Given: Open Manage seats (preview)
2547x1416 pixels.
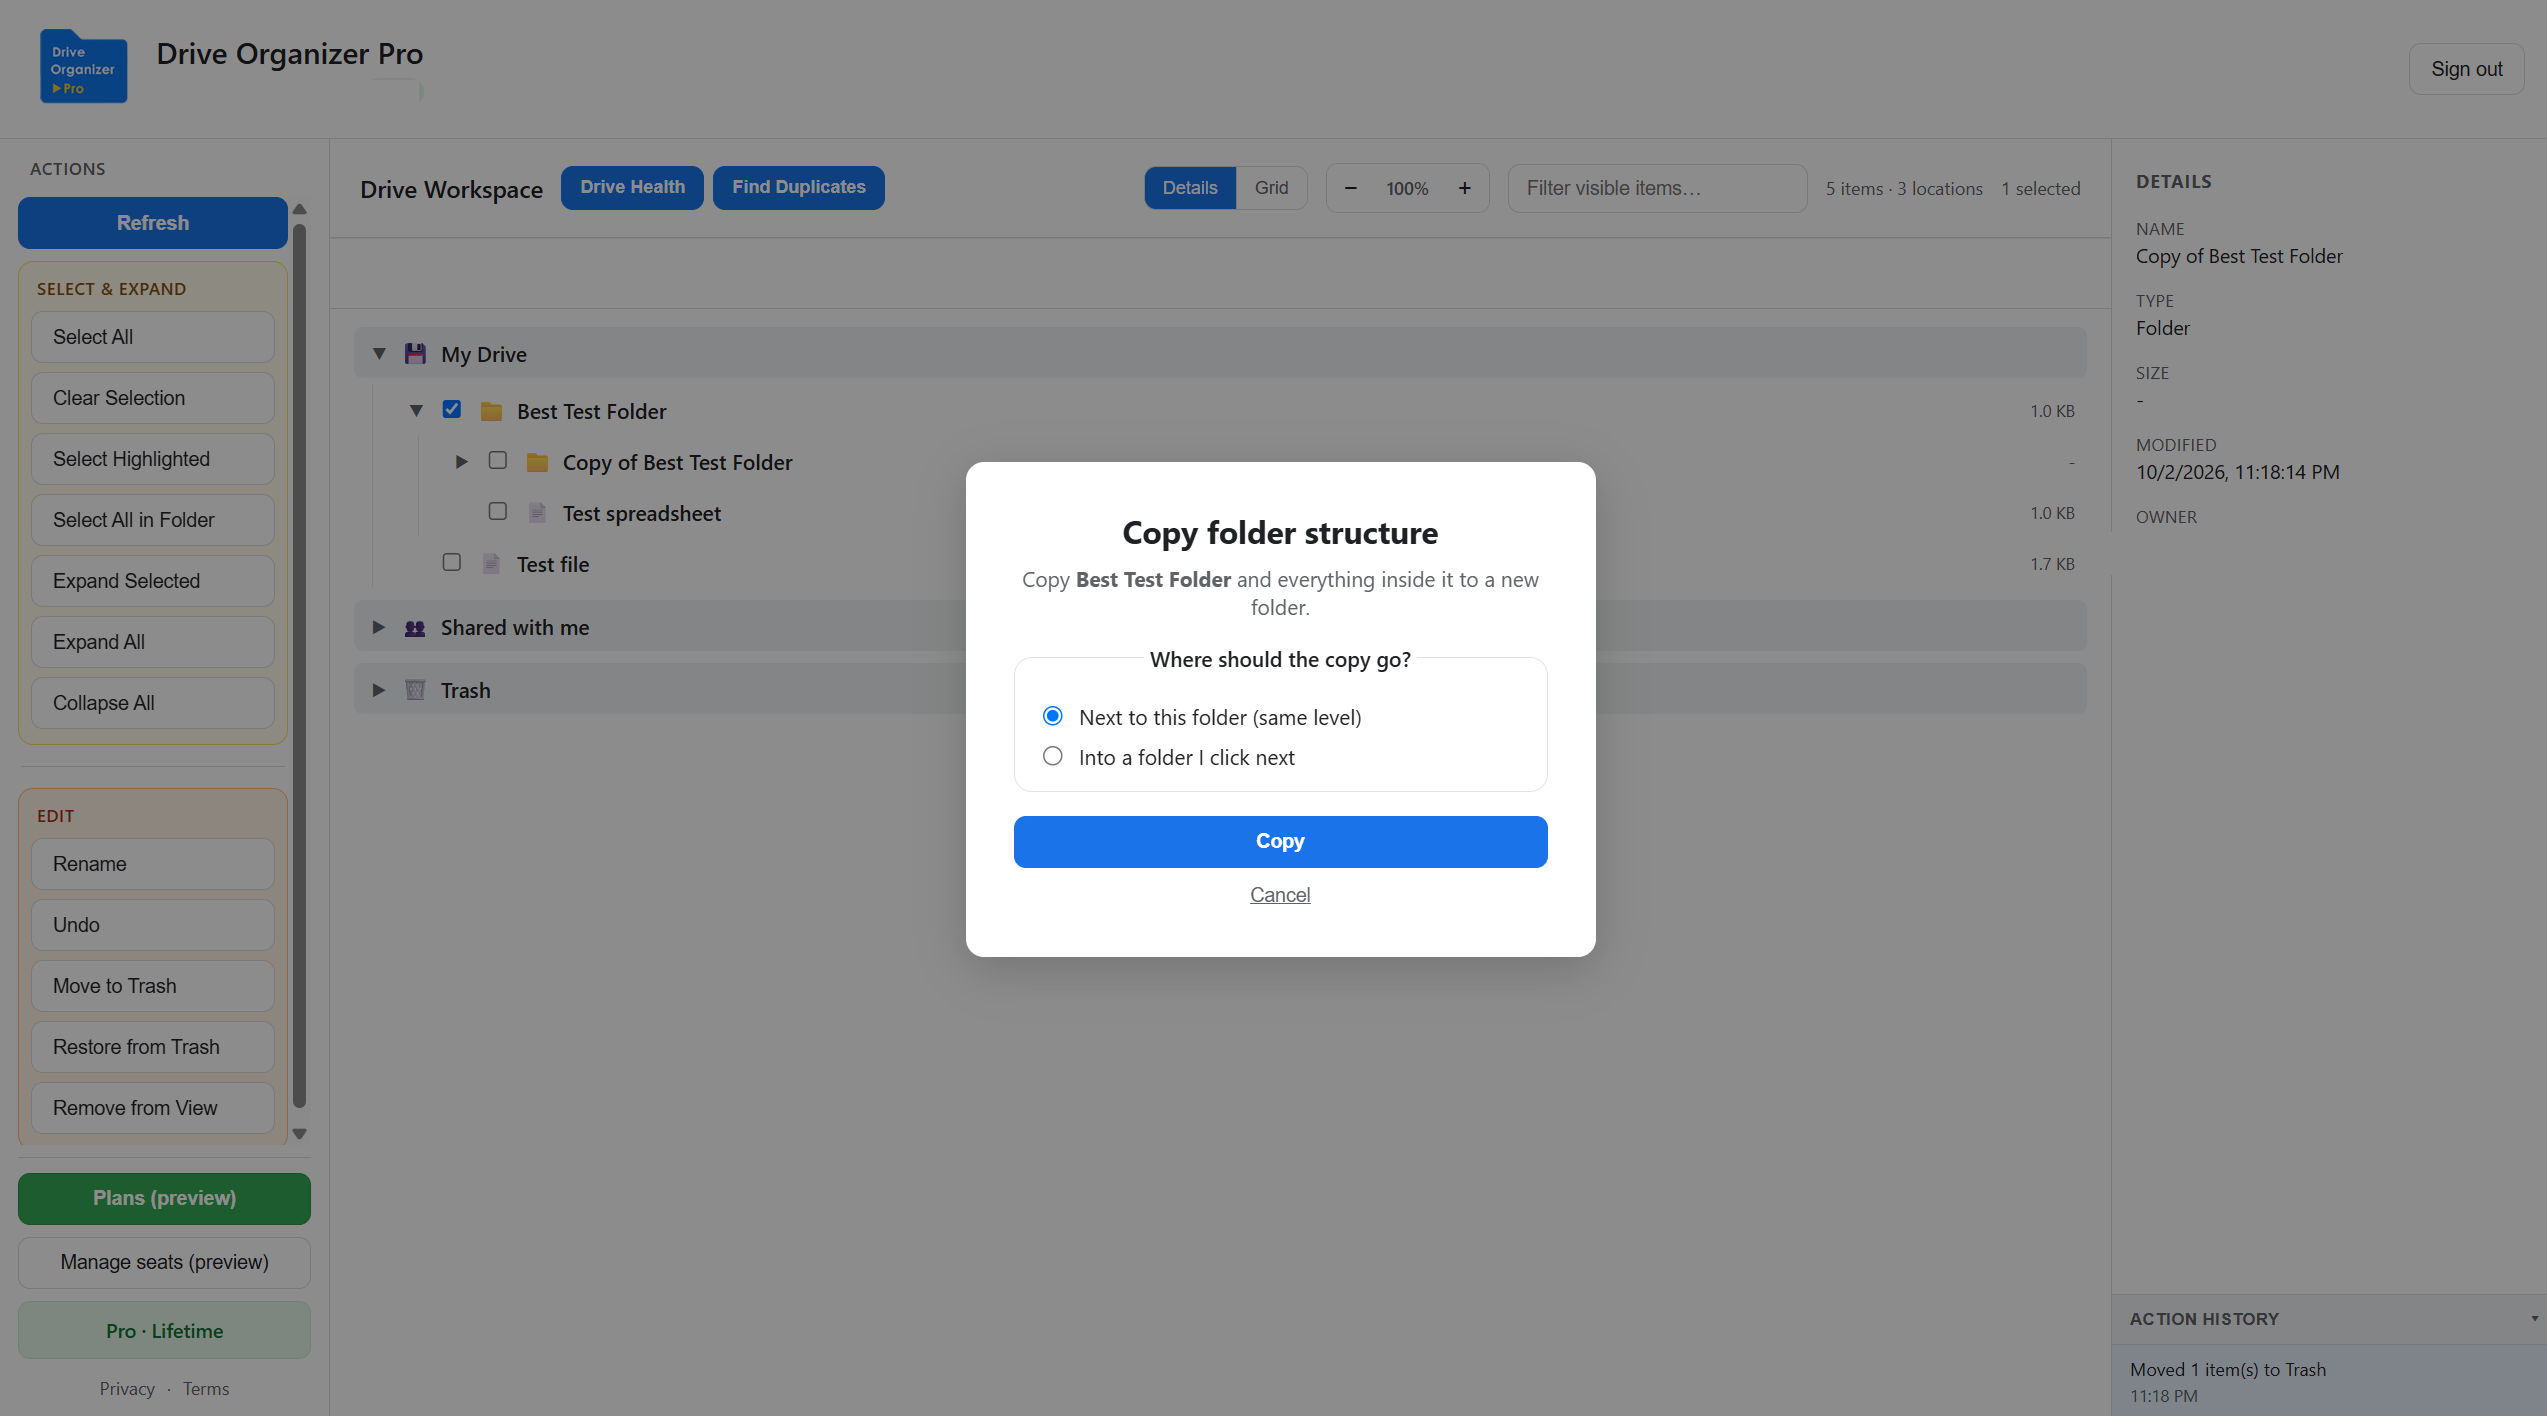Looking at the screenshot, I should 164,1262.
